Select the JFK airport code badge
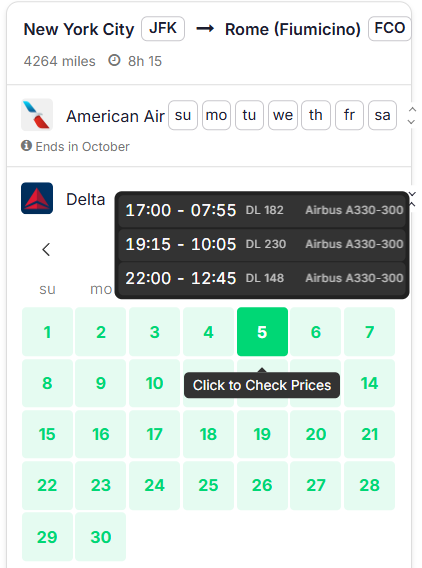 (x=163, y=28)
